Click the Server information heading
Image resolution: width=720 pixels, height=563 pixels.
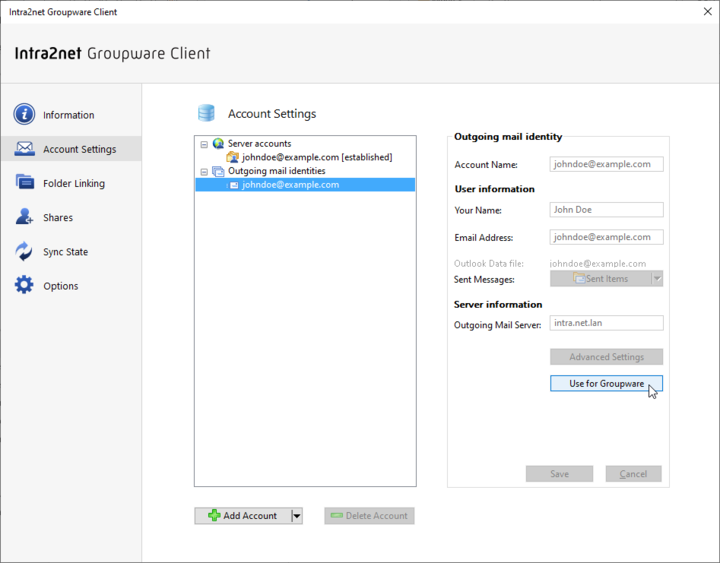[x=498, y=304]
